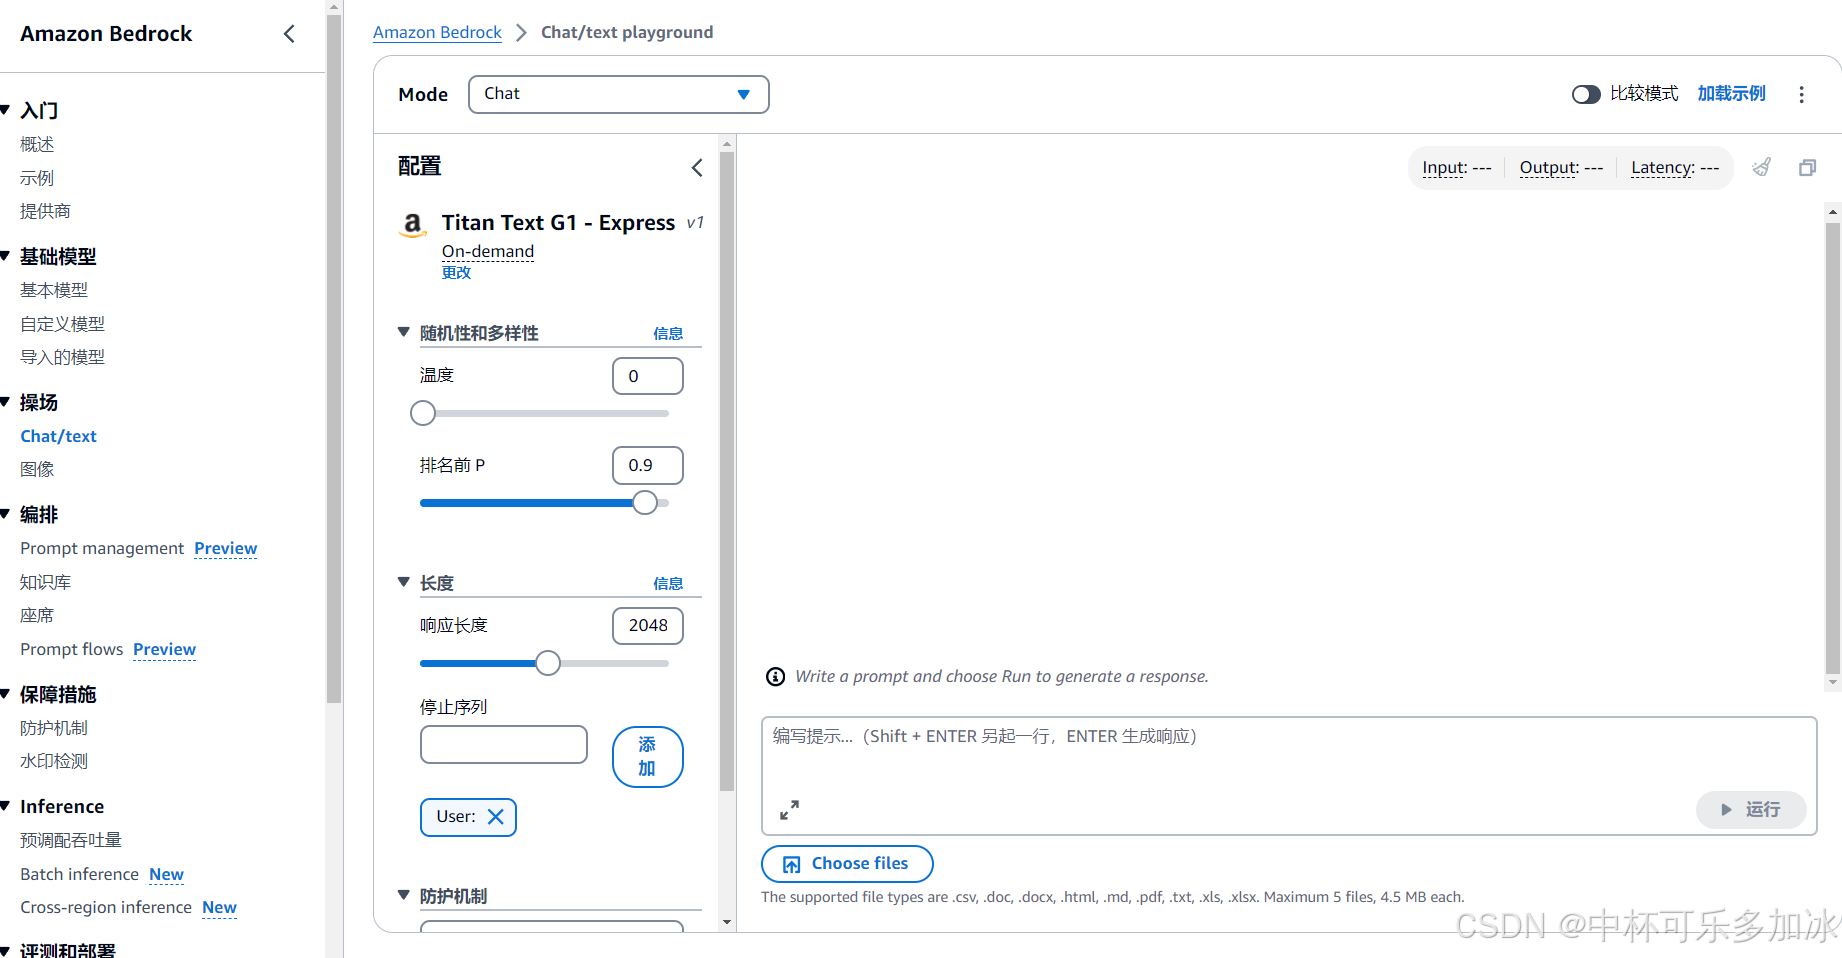Screen dimensions: 1842x958
Task: Collapse the Inference sidebar group
Action: (x=5, y=806)
